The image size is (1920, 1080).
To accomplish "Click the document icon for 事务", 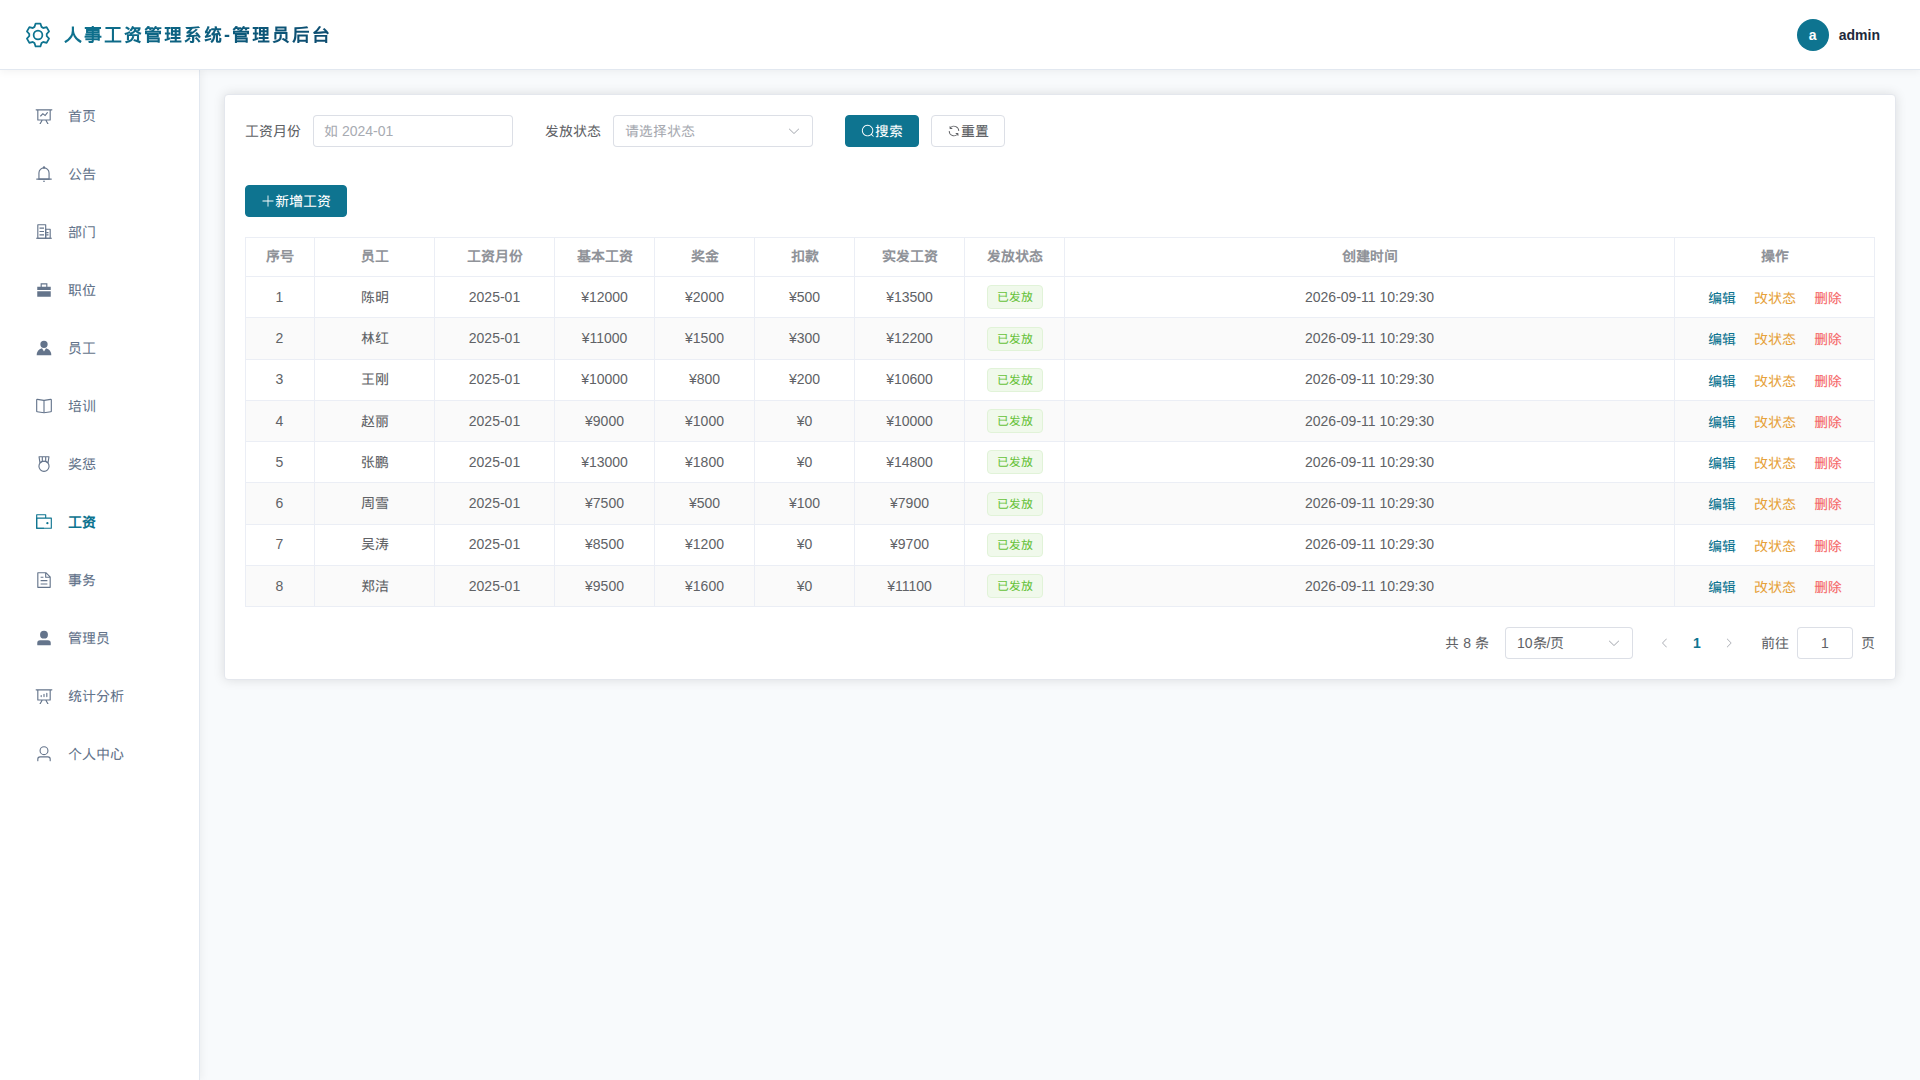I will (x=44, y=580).
